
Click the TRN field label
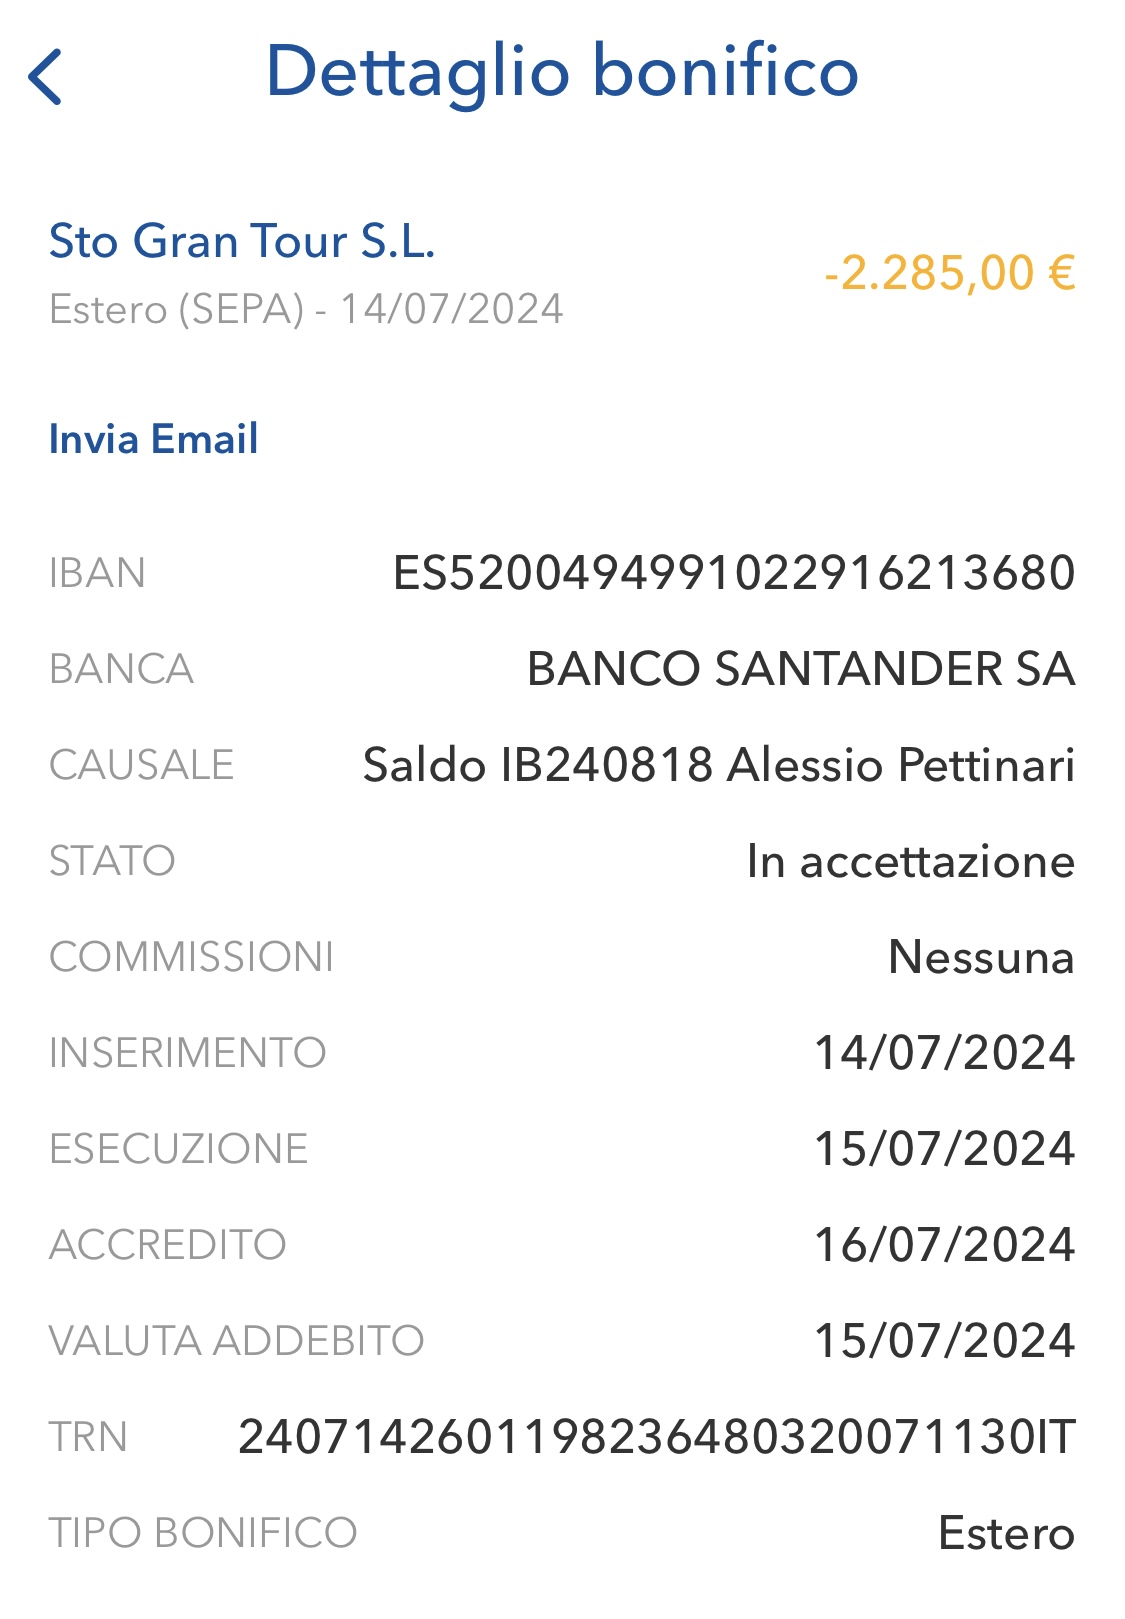pos(88,1437)
